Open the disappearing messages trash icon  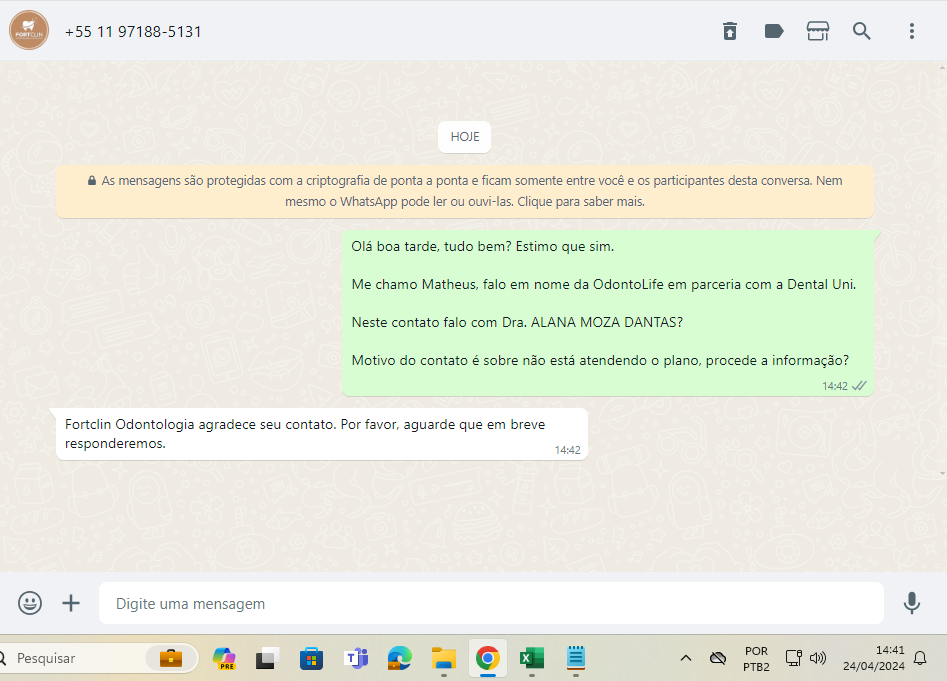coord(730,31)
